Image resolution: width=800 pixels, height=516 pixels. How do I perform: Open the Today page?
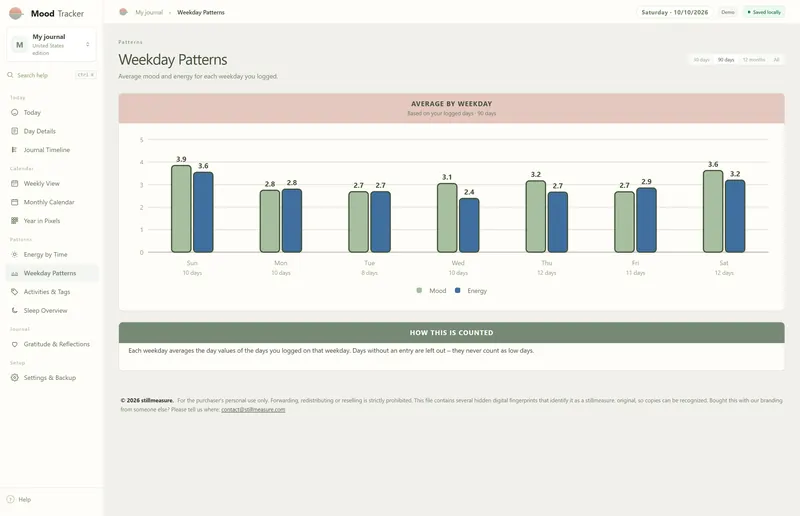[x=52, y=112]
